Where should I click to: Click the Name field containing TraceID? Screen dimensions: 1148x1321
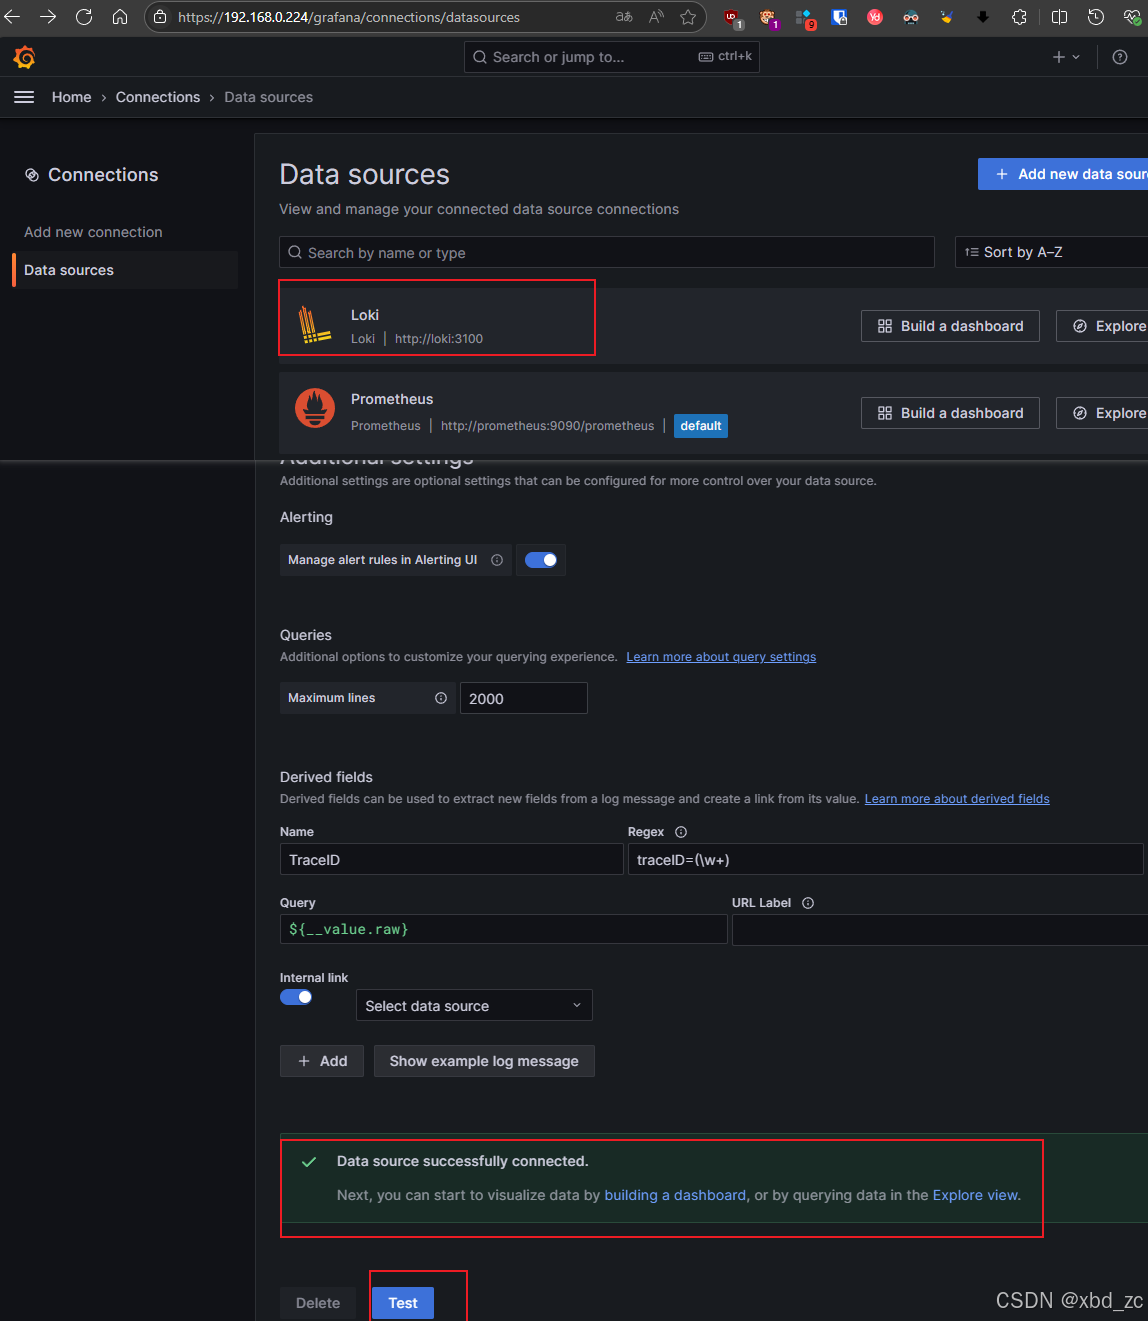pyautogui.click(x=452, y=859)
